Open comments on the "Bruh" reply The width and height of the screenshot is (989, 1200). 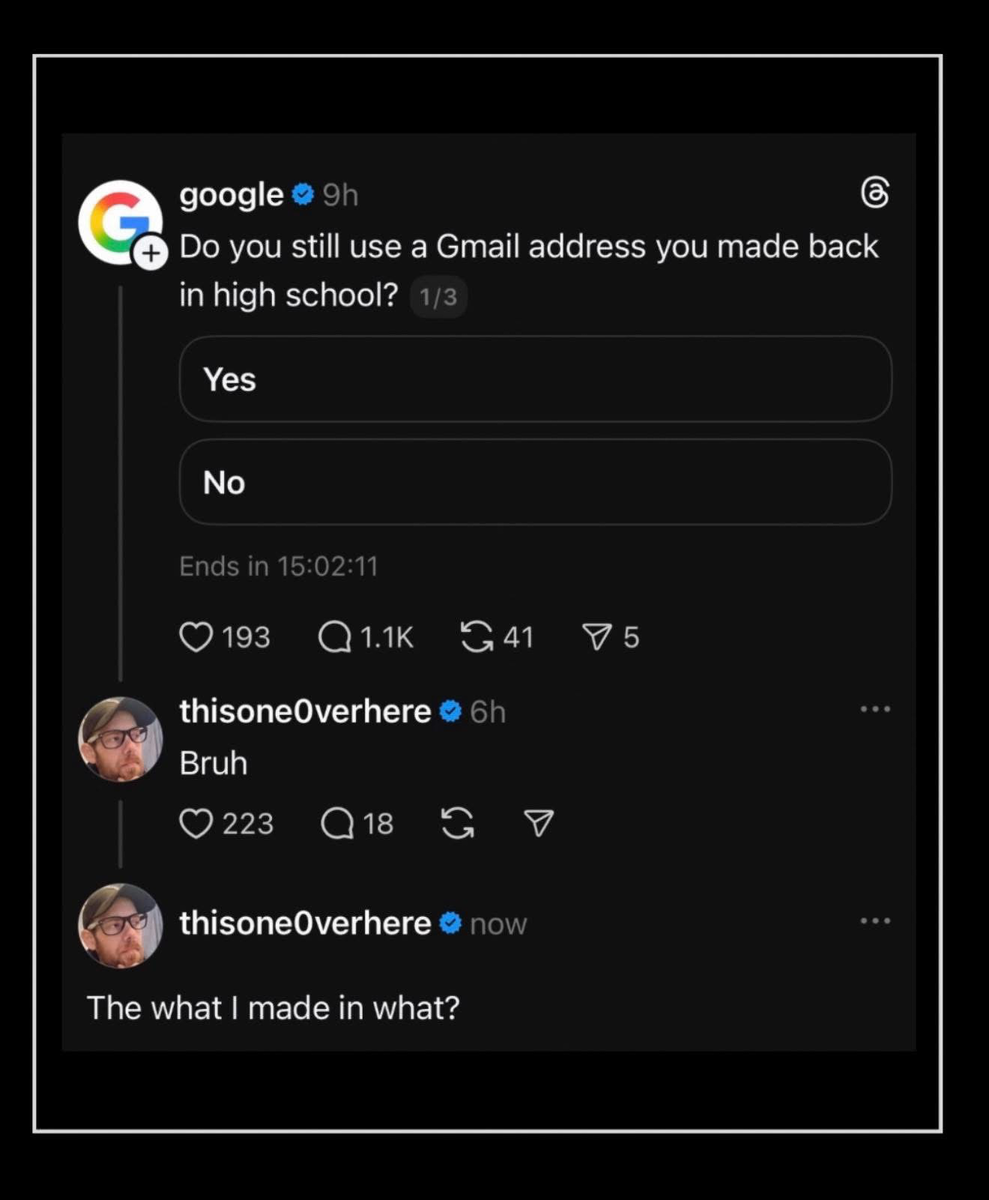coord(336,823)
